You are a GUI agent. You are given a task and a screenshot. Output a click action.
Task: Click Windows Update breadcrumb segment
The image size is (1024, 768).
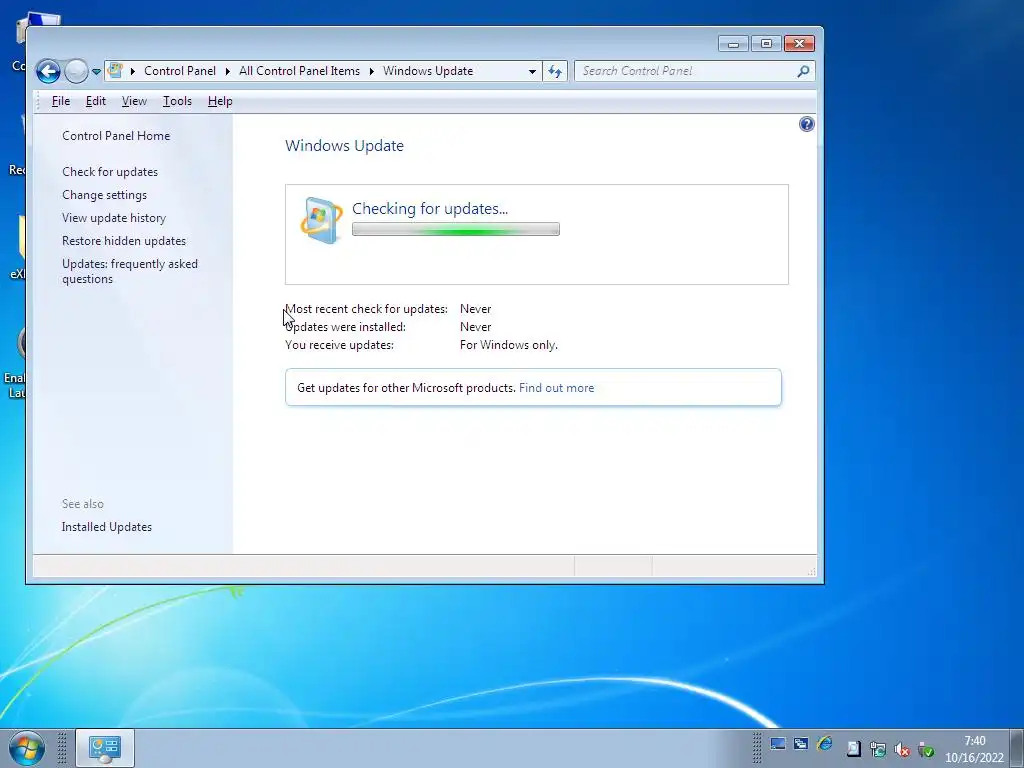(428, 71)
